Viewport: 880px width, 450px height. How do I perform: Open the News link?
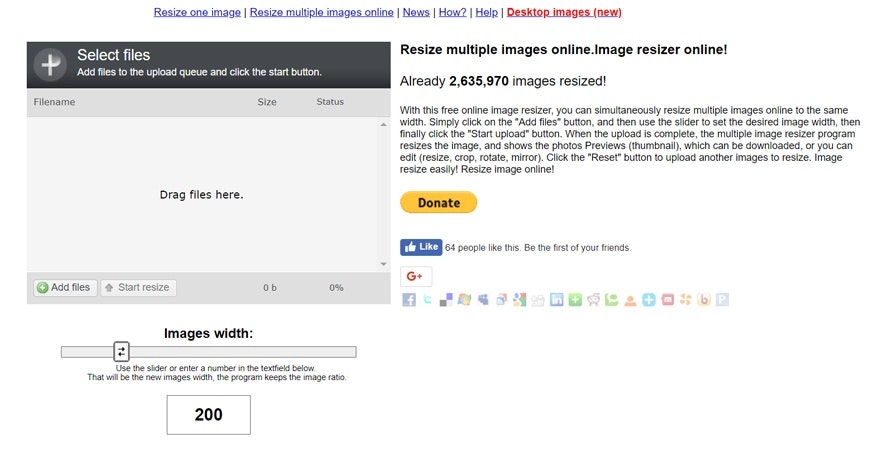pyautogui.click(x=416, y=12)
